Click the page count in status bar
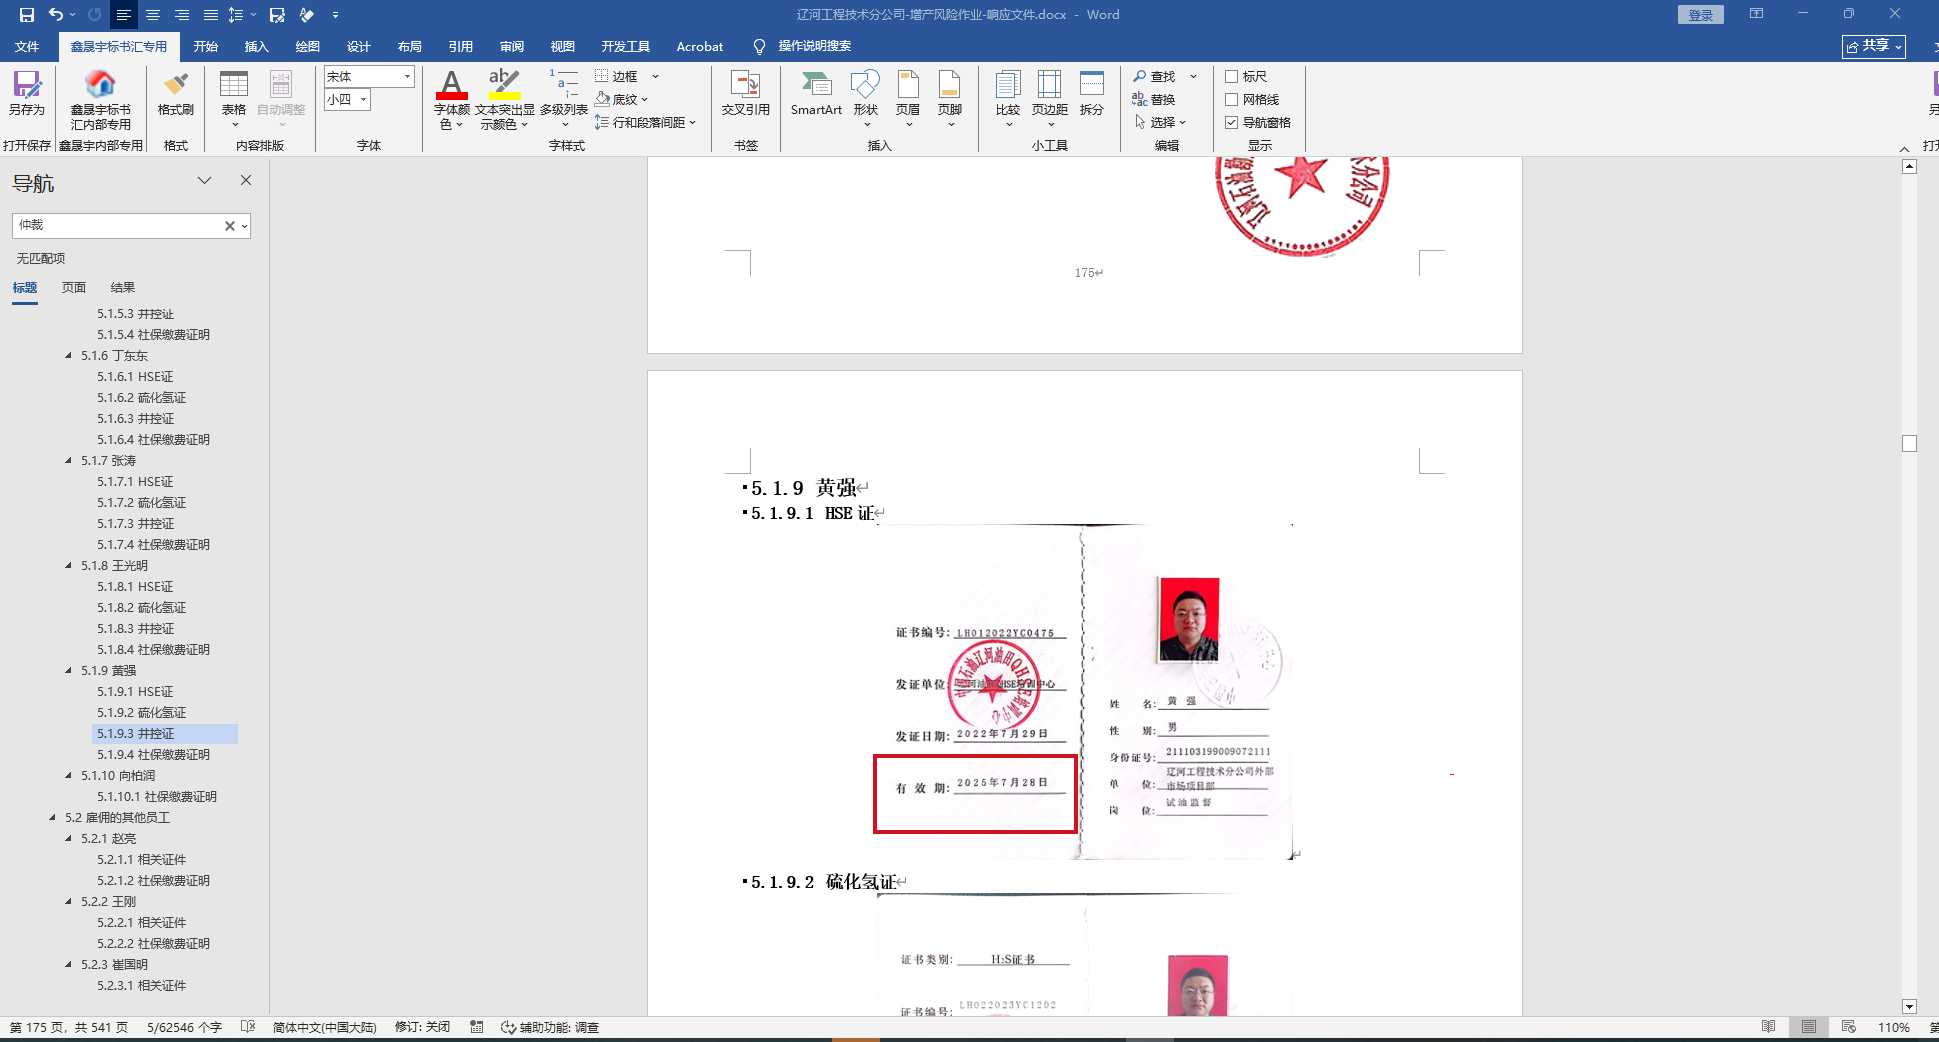 (x=69, y=1027)
